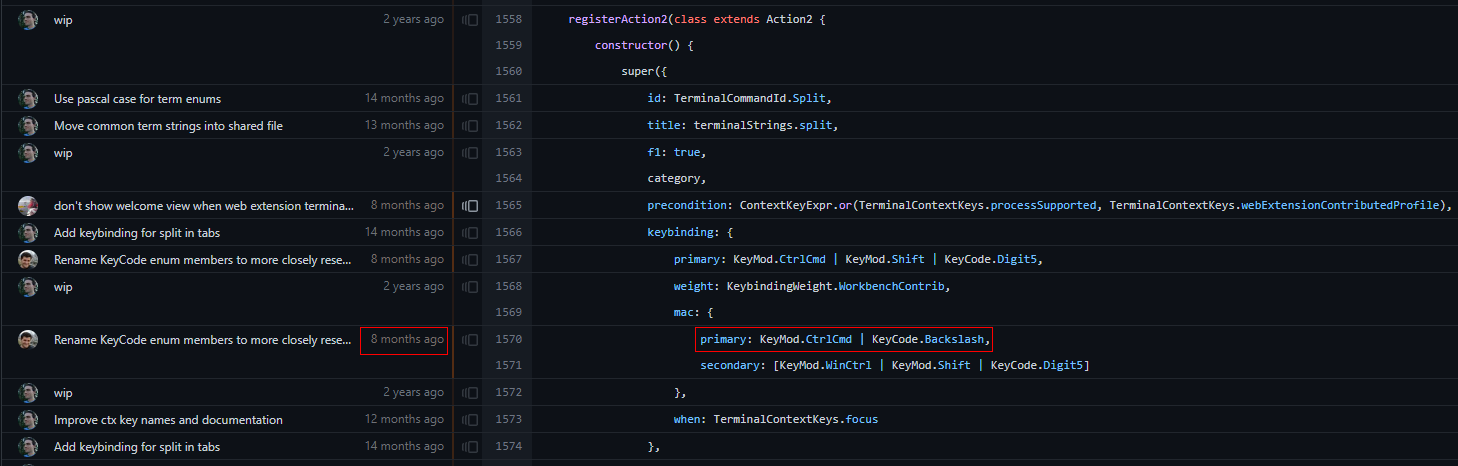1458x466 pixels.
Task: Open 'Add keybinding for split in tabs' at line 1574
Action: 137,447
